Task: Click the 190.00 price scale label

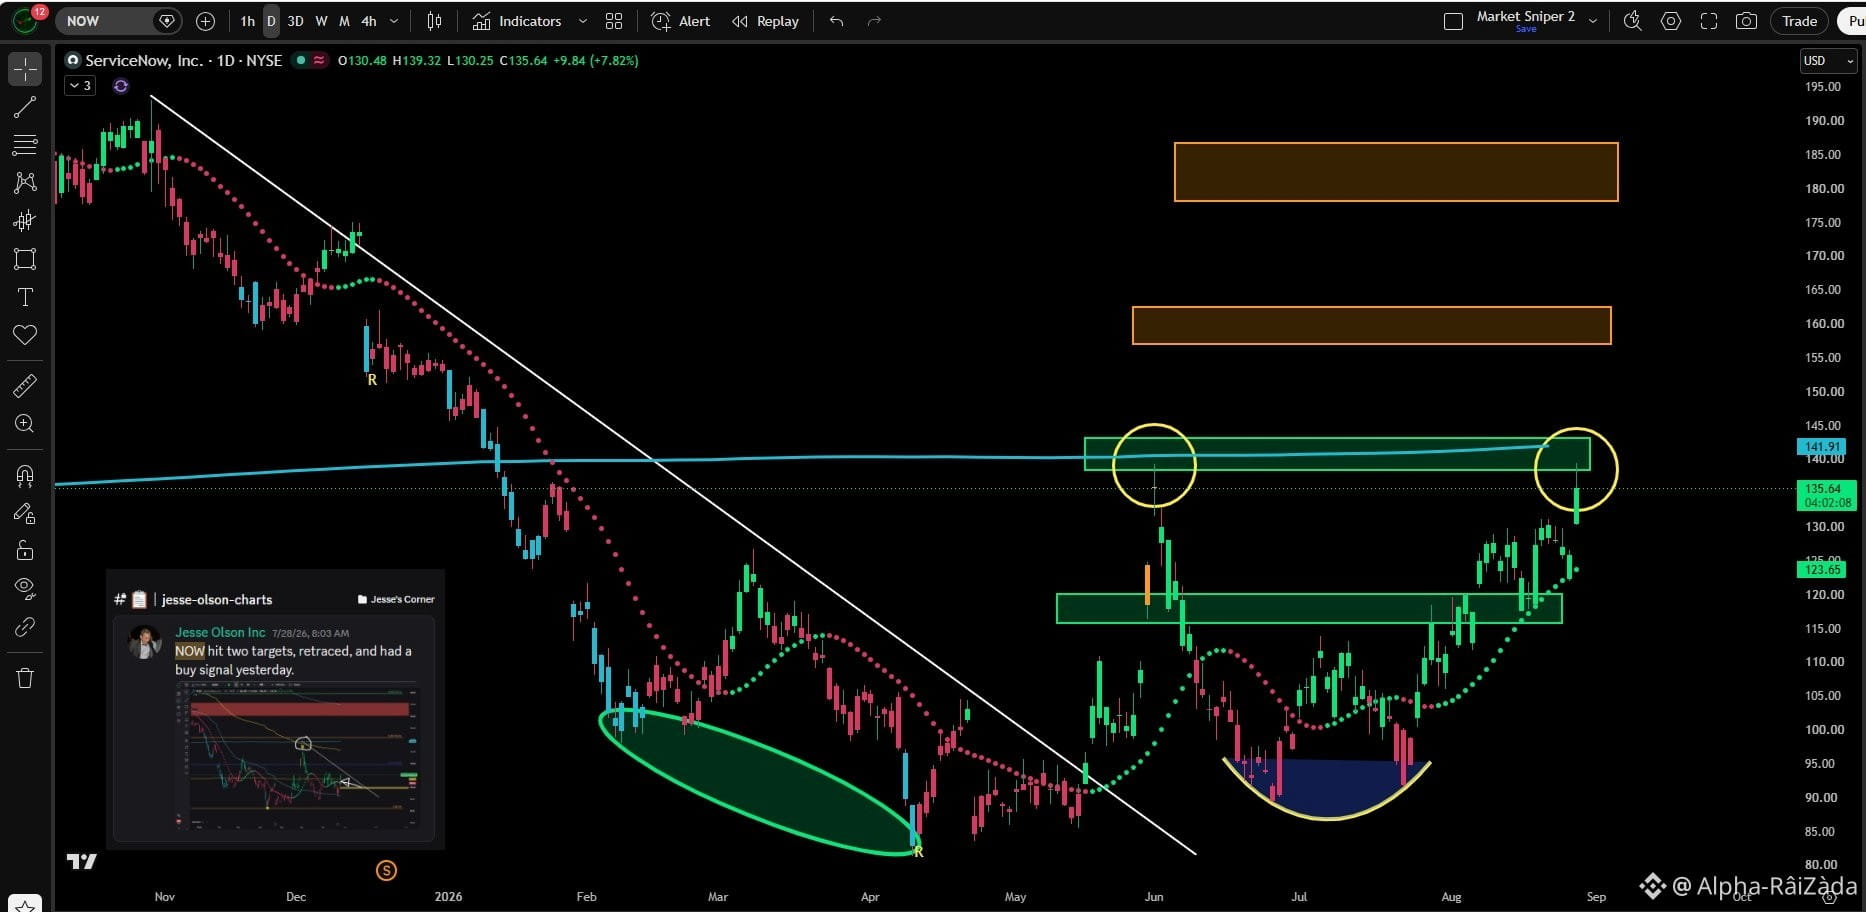Action: 1824,121
